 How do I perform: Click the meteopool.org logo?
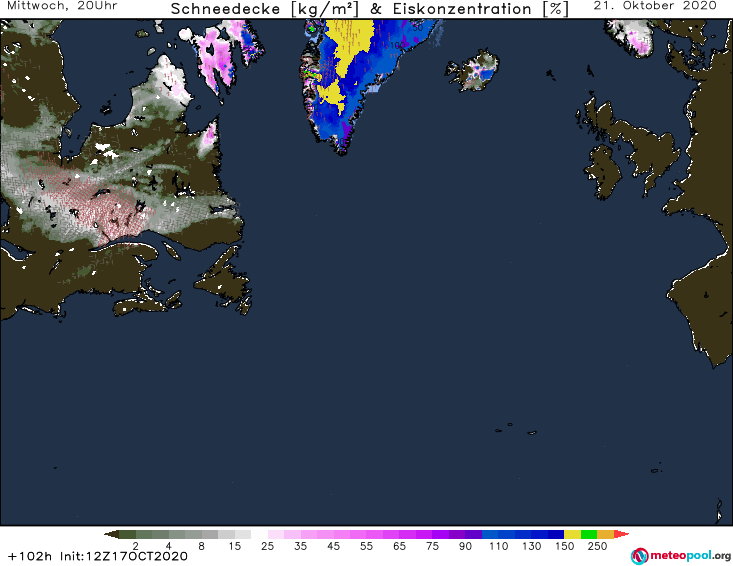681,556
